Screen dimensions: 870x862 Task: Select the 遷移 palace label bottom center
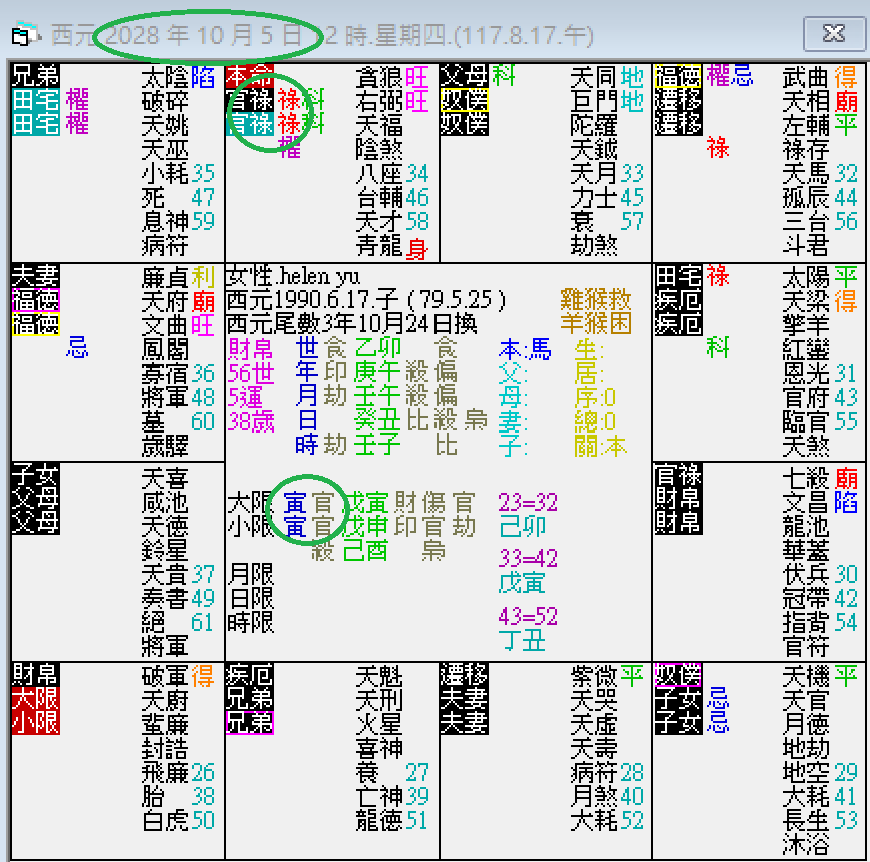click(x=462, y=673)
